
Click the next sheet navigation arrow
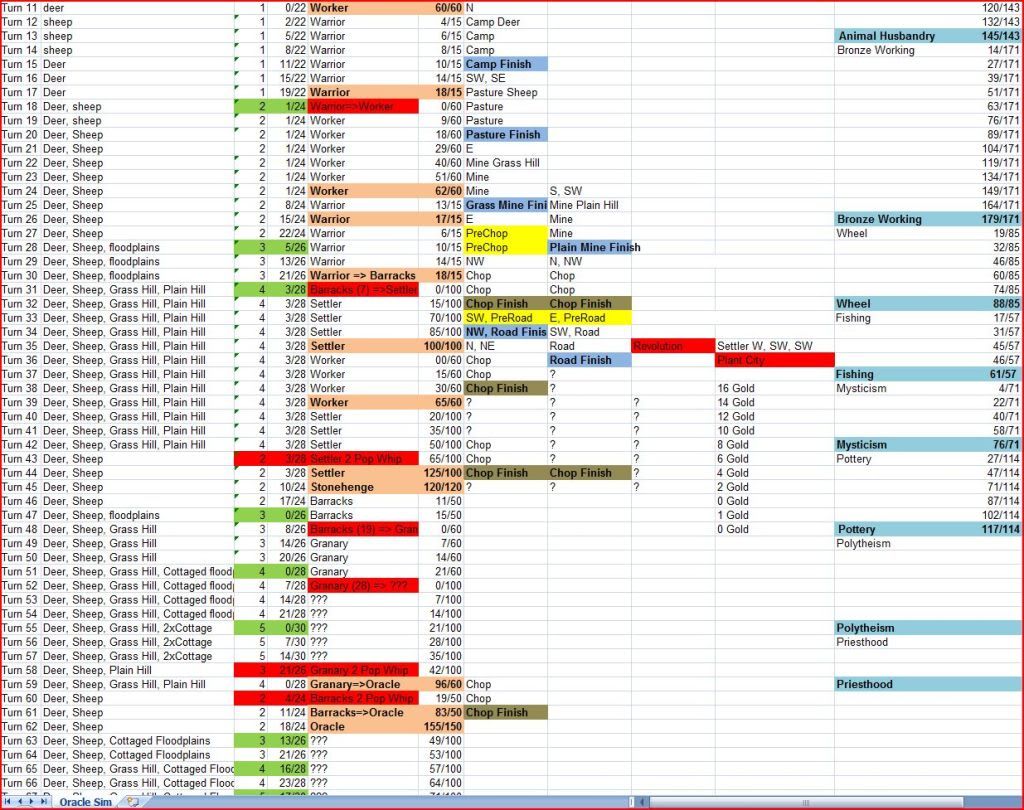[31, 802]
